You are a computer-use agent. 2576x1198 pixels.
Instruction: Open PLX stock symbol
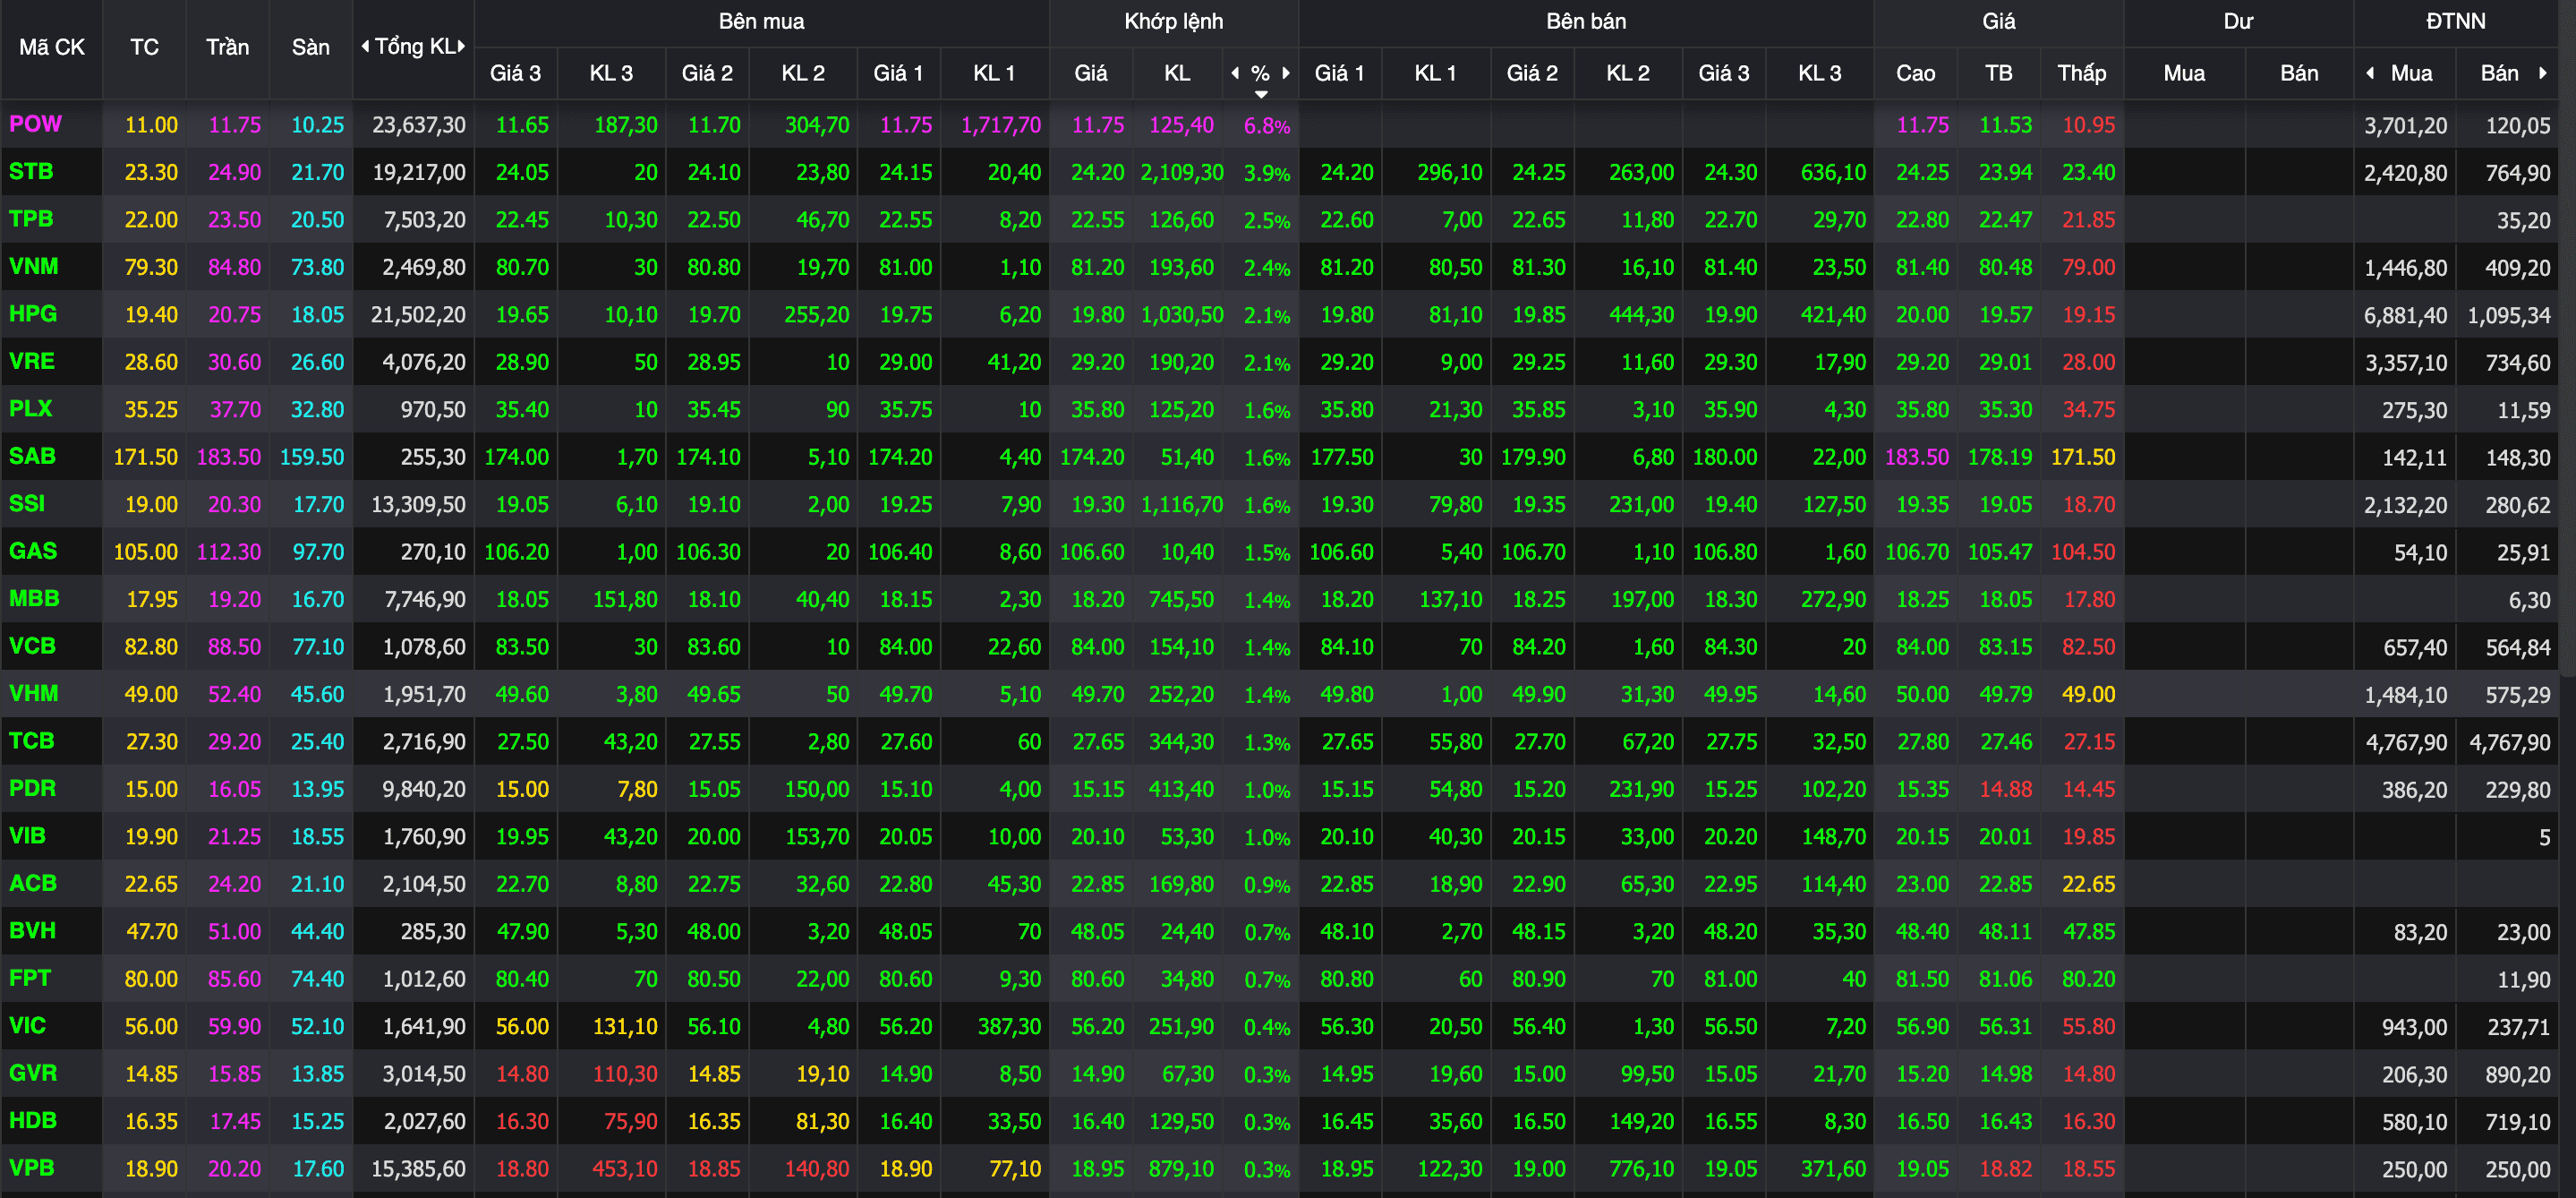(x=31, y=408)
